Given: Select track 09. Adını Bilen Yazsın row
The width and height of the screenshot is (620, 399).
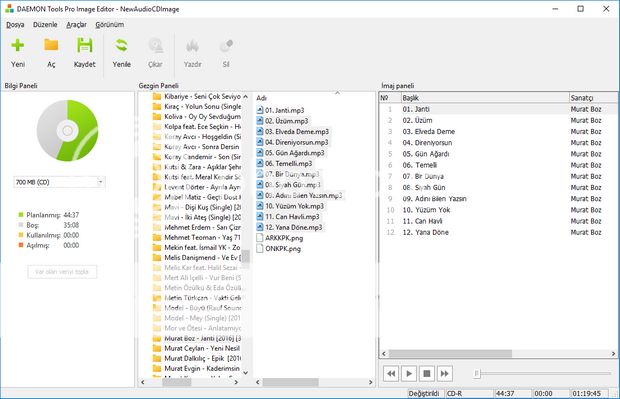Looking at the screenshot, I should (498, 199).
